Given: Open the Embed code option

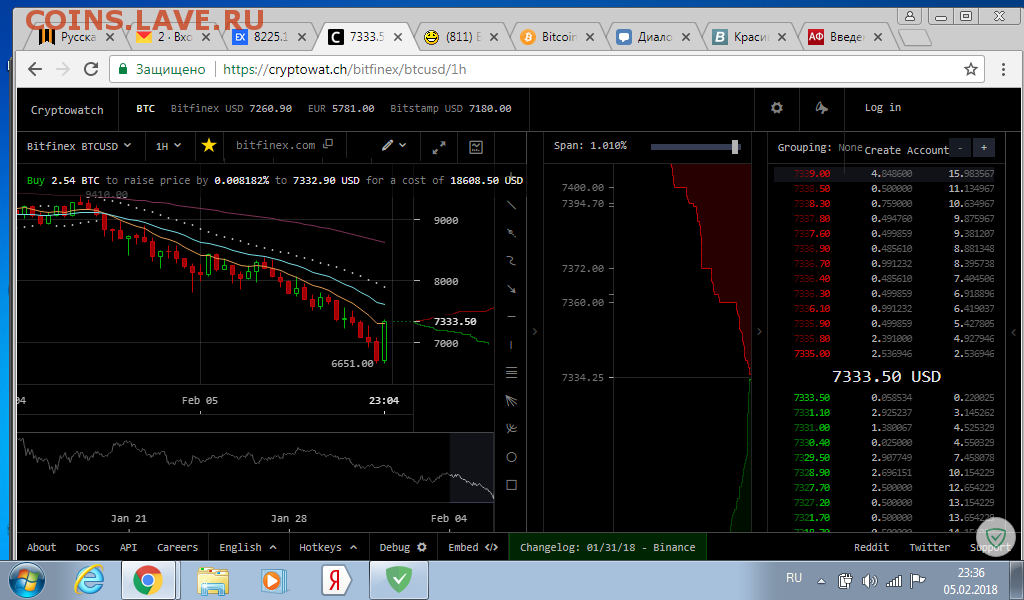Looking at the screenshot, I should click(x=473, y=547).
